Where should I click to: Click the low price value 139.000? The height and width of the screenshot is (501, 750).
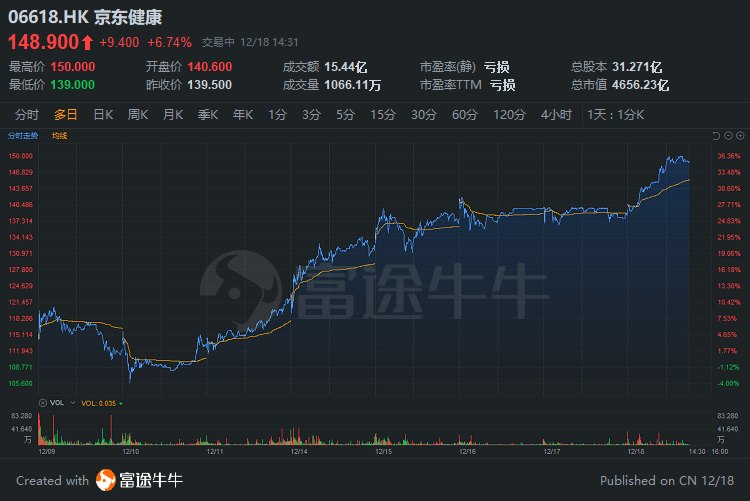pyautogui.click(x=73, y=85)
